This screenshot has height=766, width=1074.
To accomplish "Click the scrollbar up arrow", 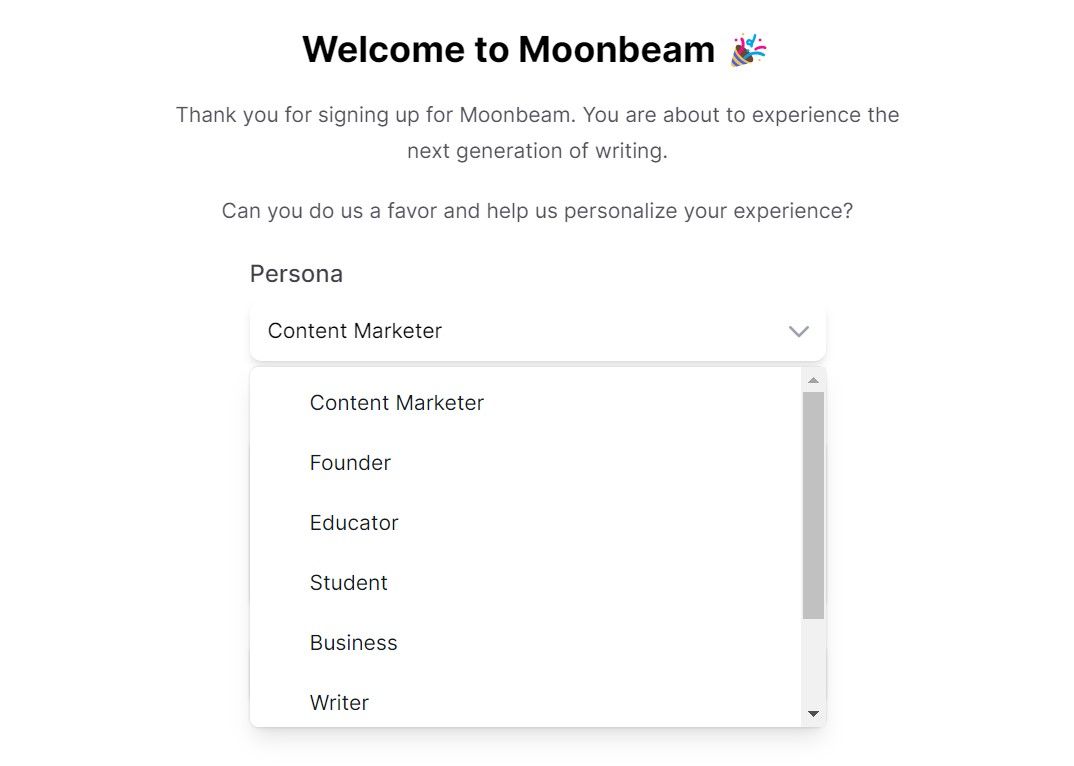I will [x=813, y=378].
